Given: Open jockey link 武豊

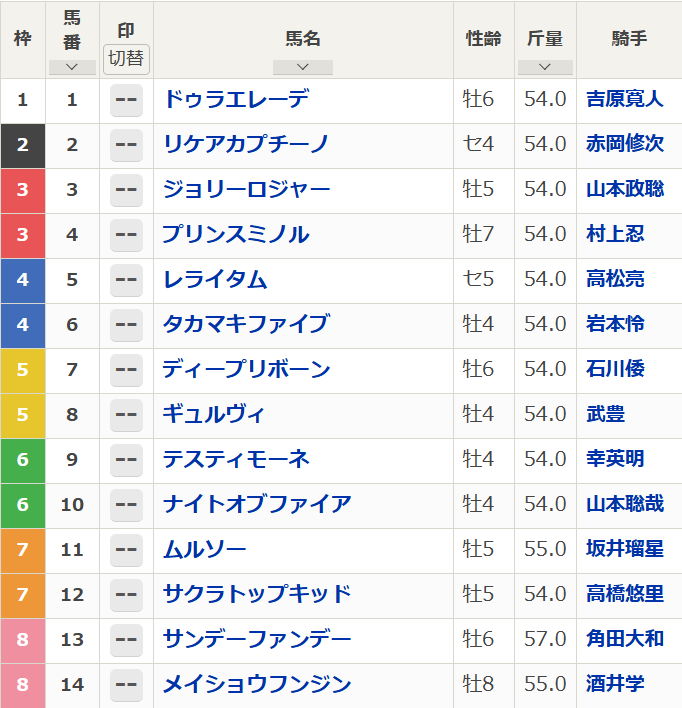Looking at the screenshot, I should (x=605, y=414).
